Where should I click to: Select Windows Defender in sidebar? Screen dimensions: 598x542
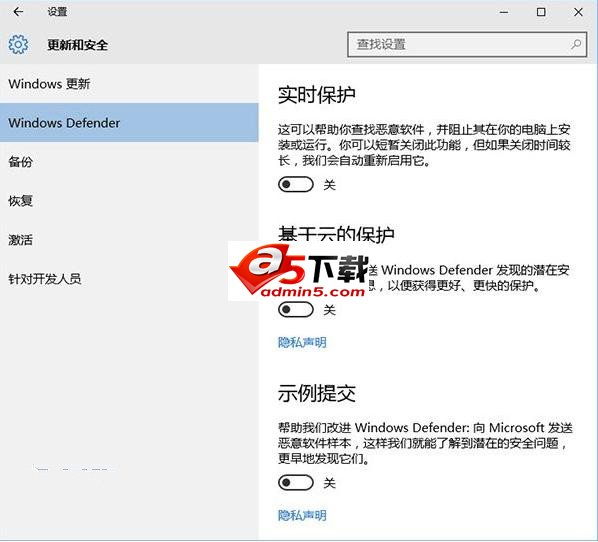point(129,122)
